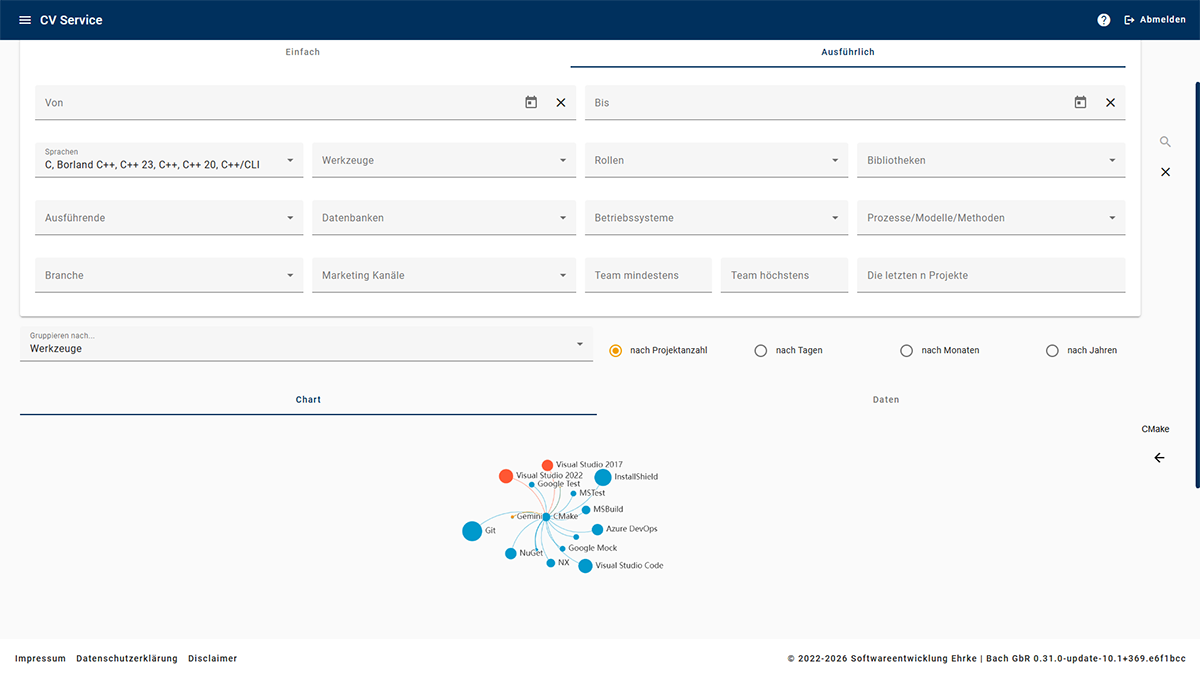Click the CMake label above arrow
This screenshot has height=674, width=1200.
pos(1155,429)
